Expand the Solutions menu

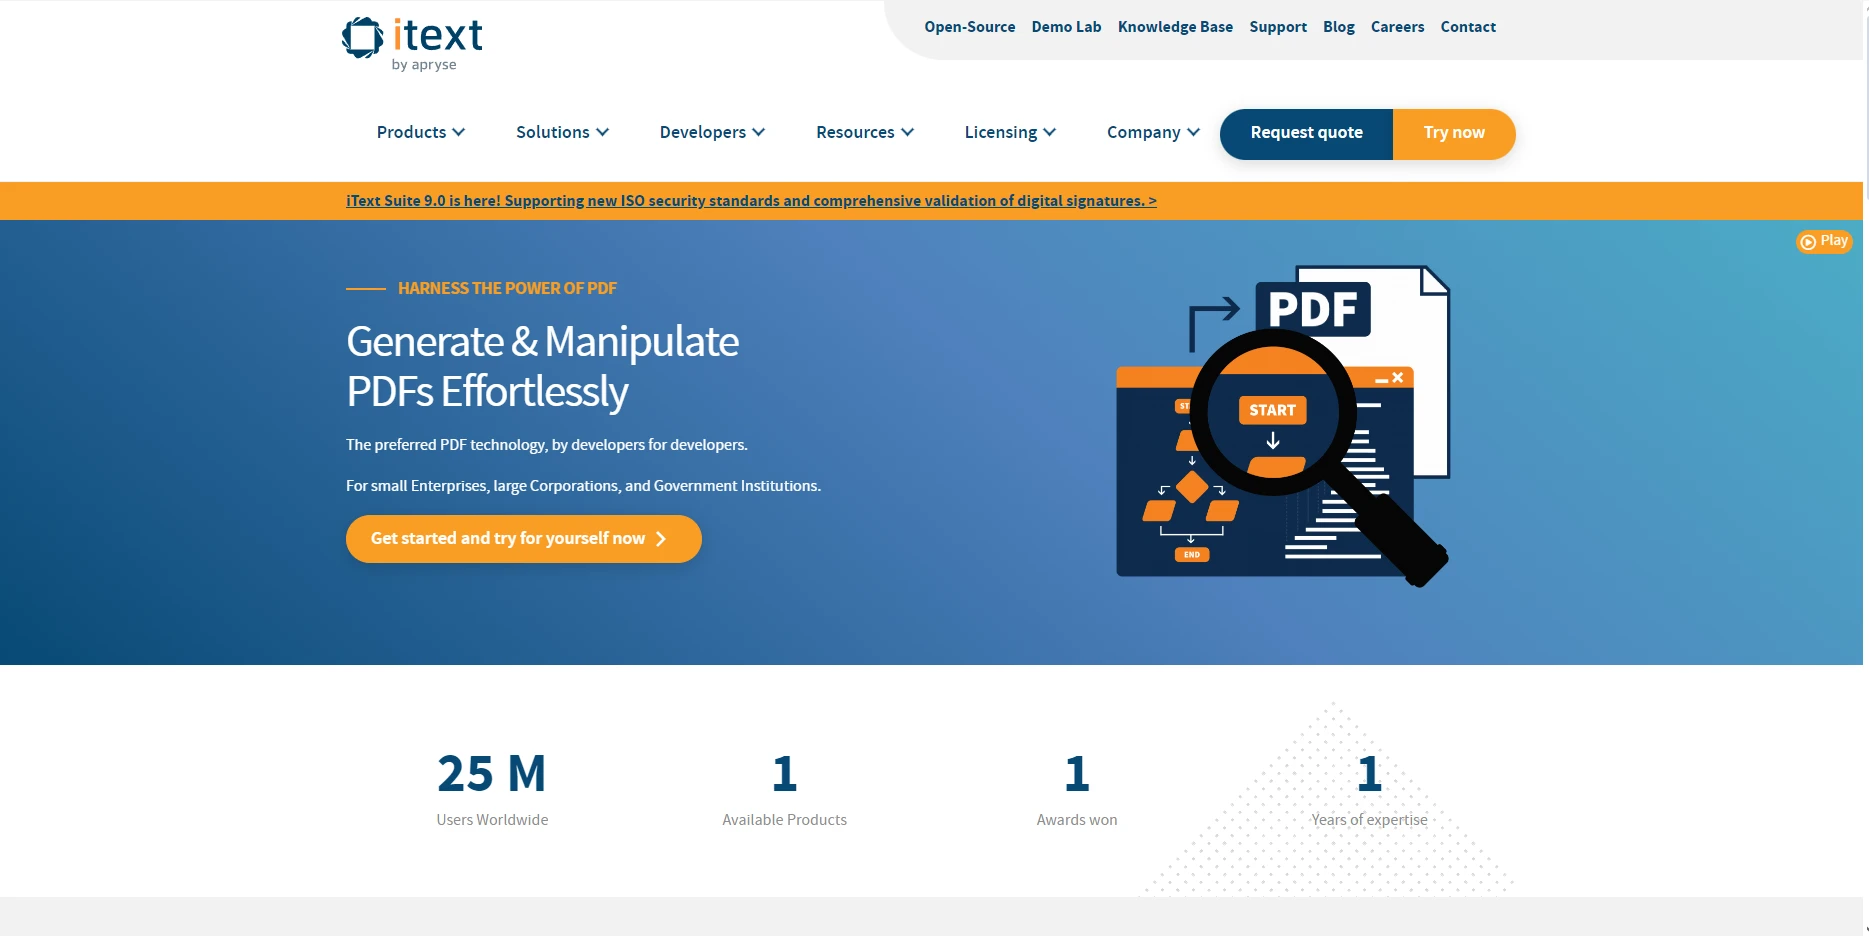(562, 132)
